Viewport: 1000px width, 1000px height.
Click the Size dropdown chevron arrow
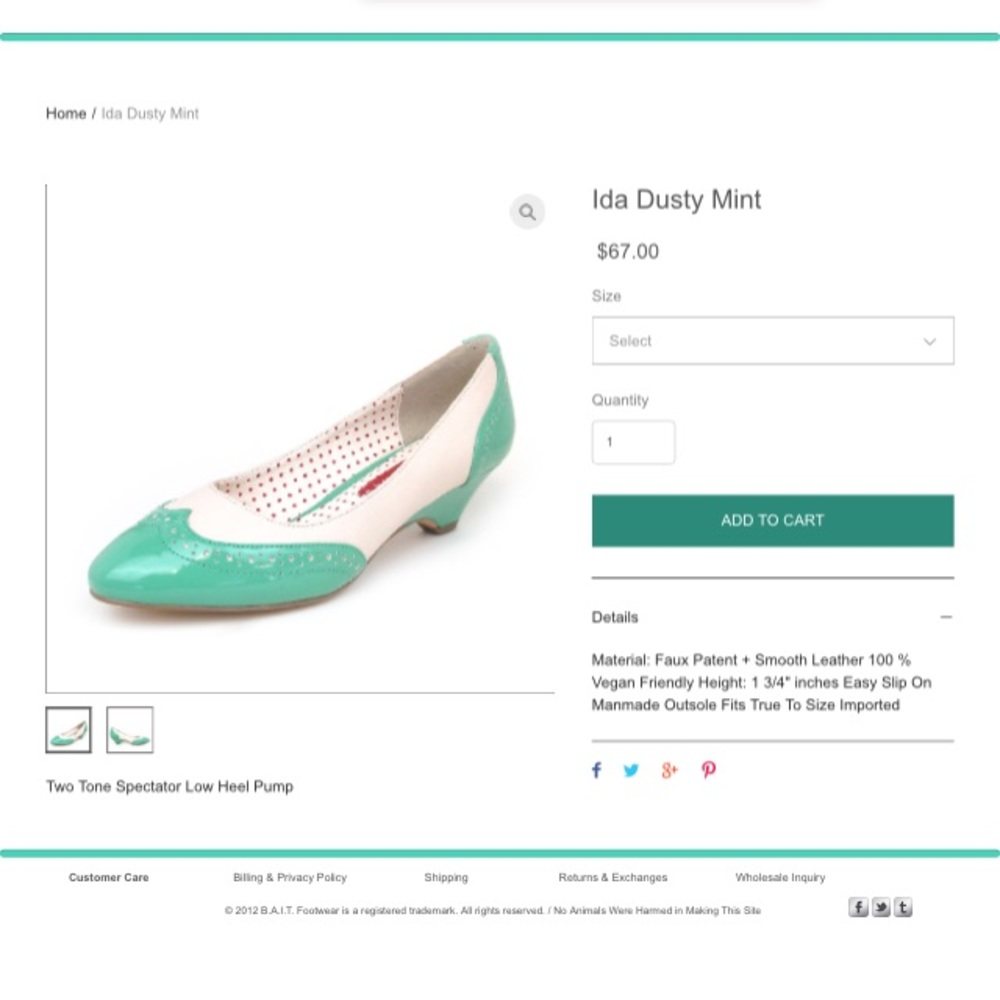pyautogui.click(x=930, y=341)
